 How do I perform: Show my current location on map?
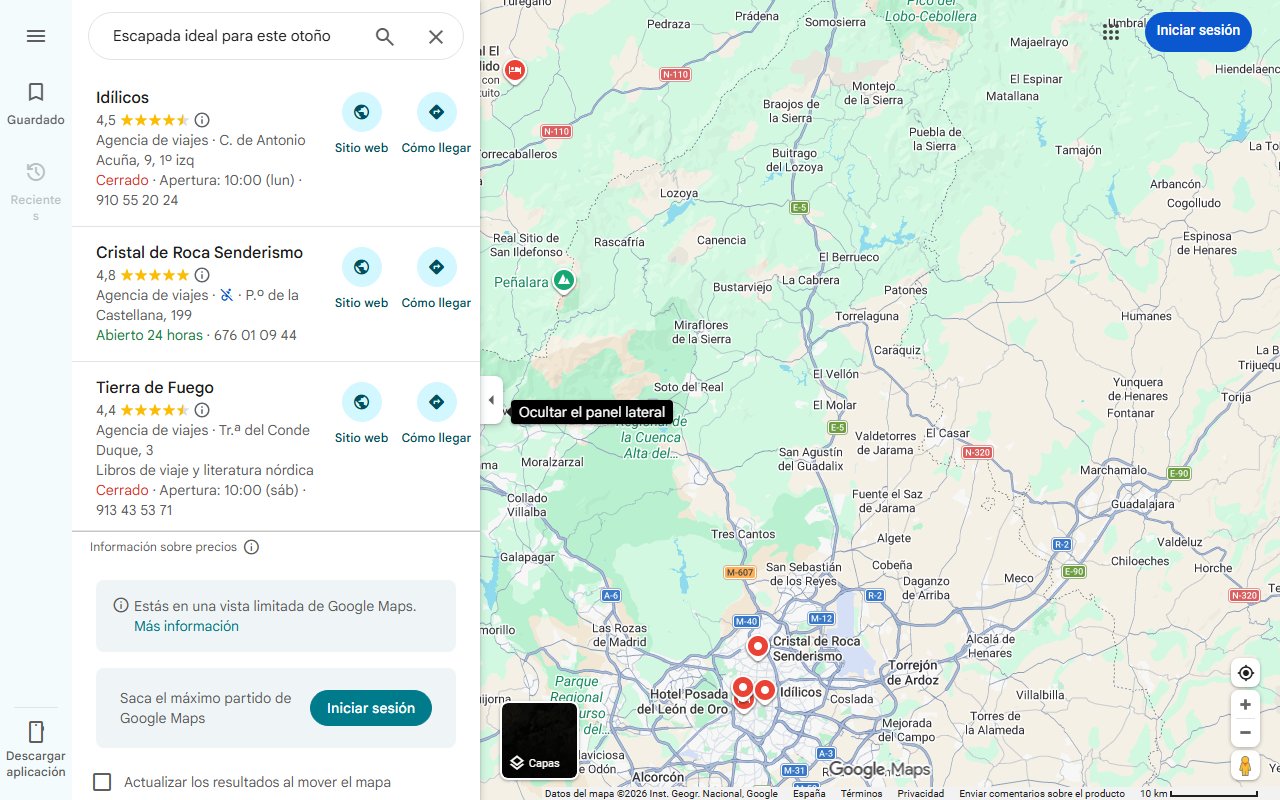point(1245,673)
